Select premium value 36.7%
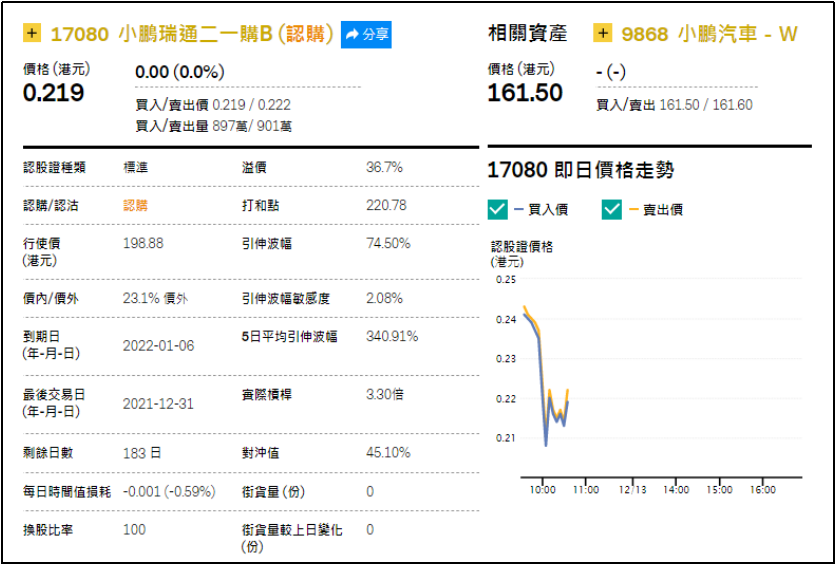 384,168
